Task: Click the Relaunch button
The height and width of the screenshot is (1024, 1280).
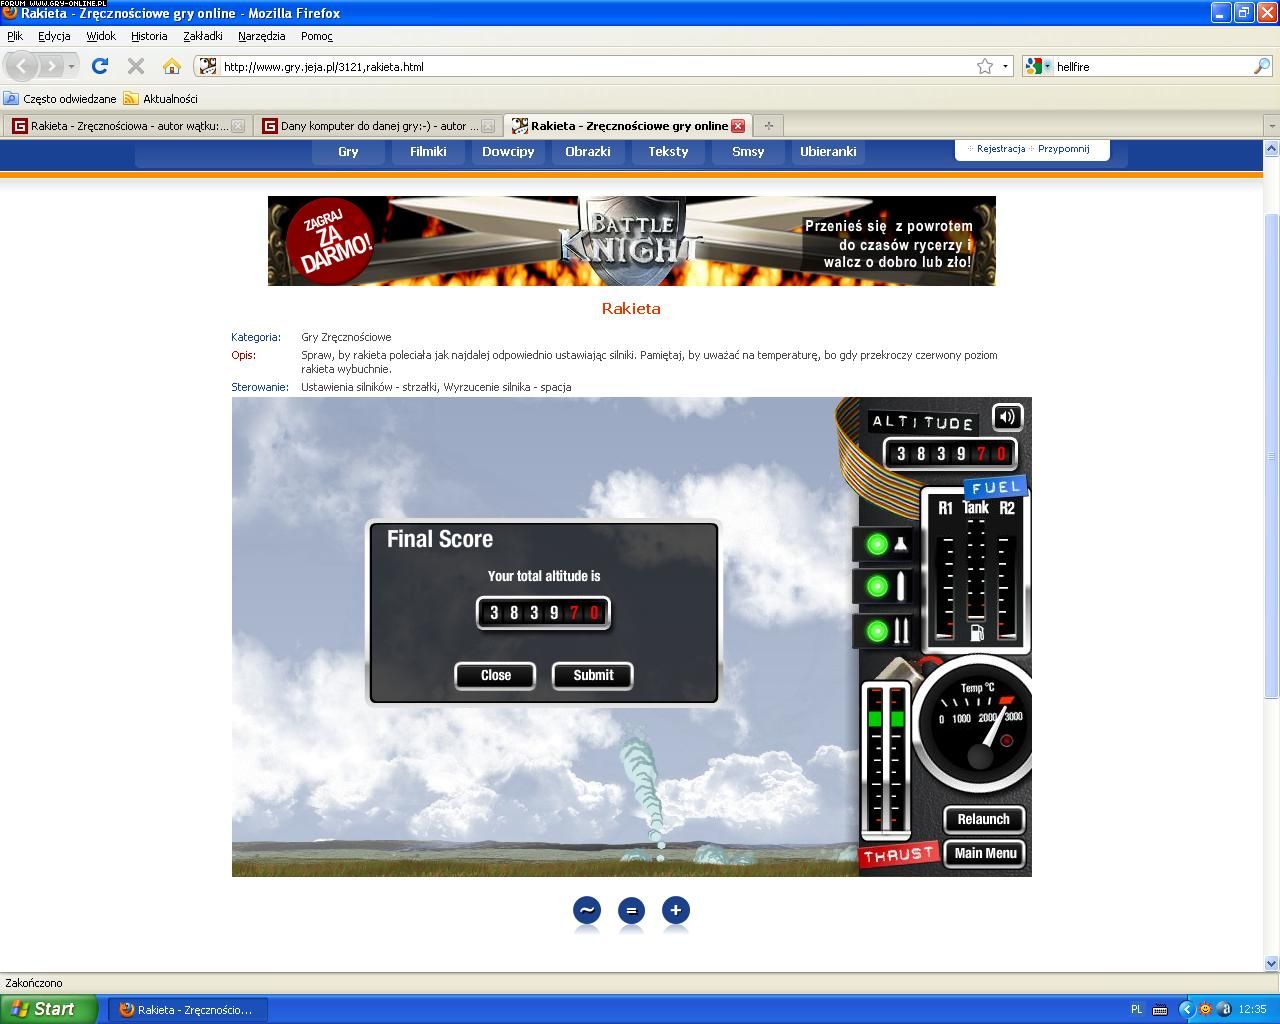Action: coord(983,819)
